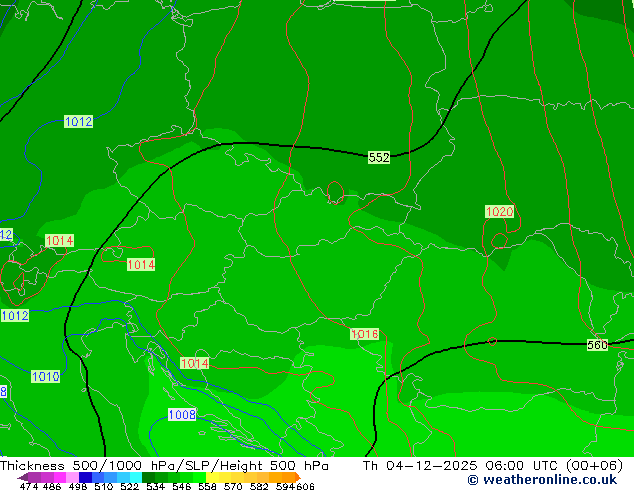Screen dimensions: 634x490
Task: Click the blue 1010 isobar label
Action: 46,377
